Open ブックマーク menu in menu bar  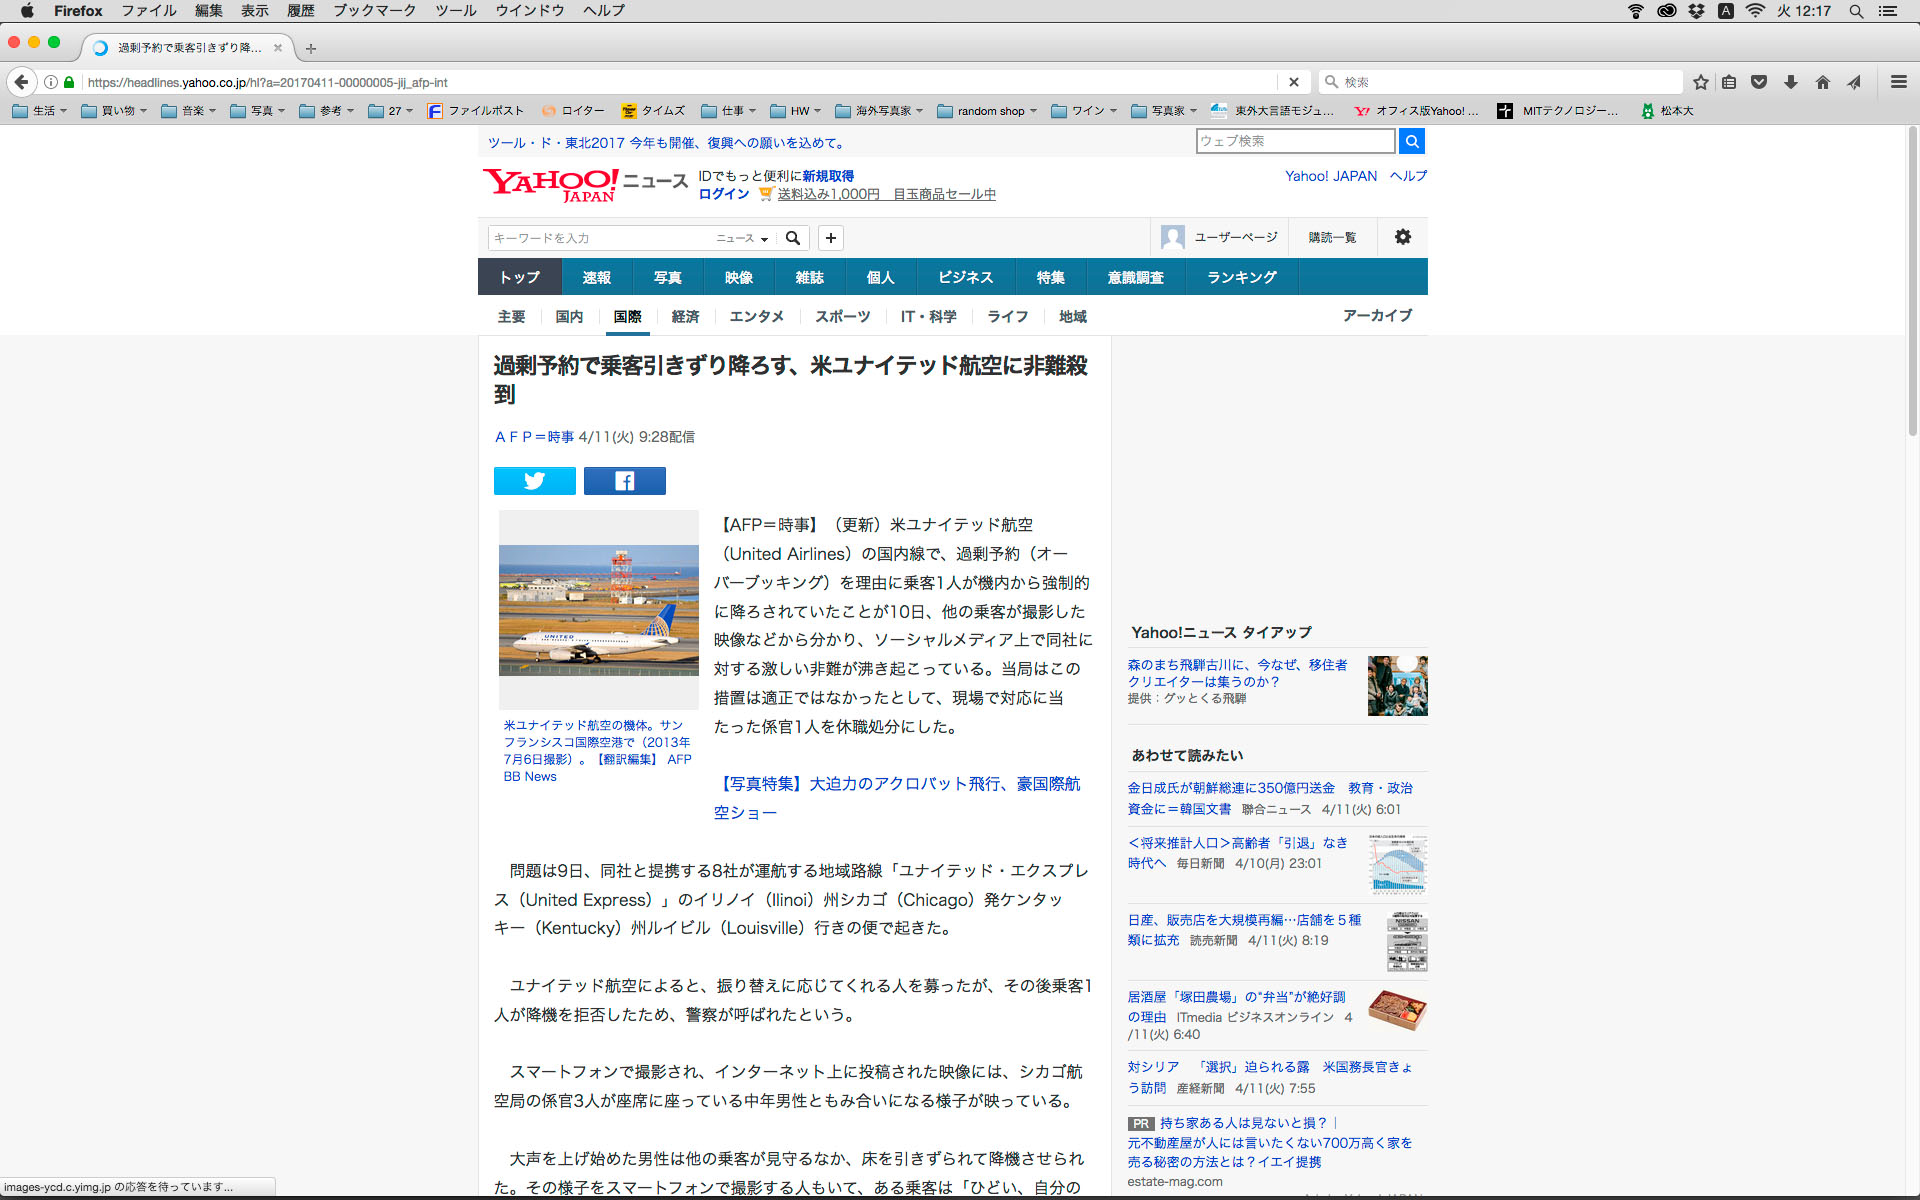374,11
